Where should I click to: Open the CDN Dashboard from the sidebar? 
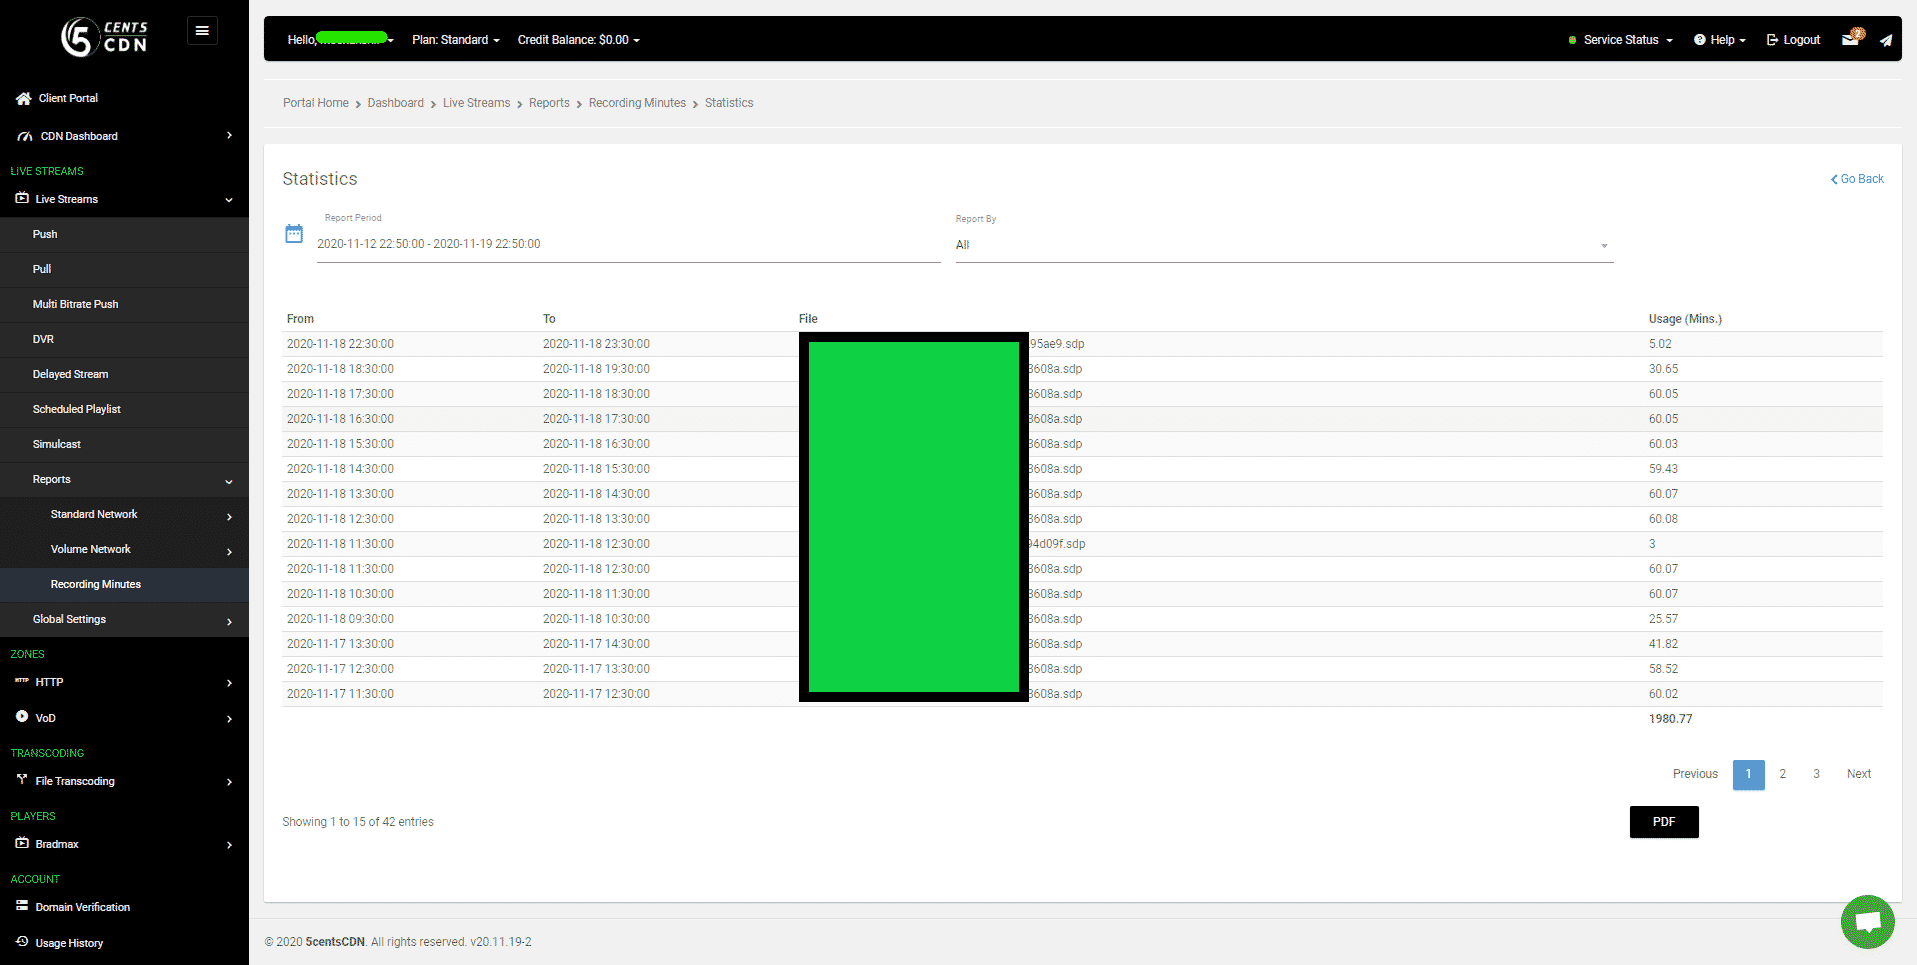tap(80, 136)
